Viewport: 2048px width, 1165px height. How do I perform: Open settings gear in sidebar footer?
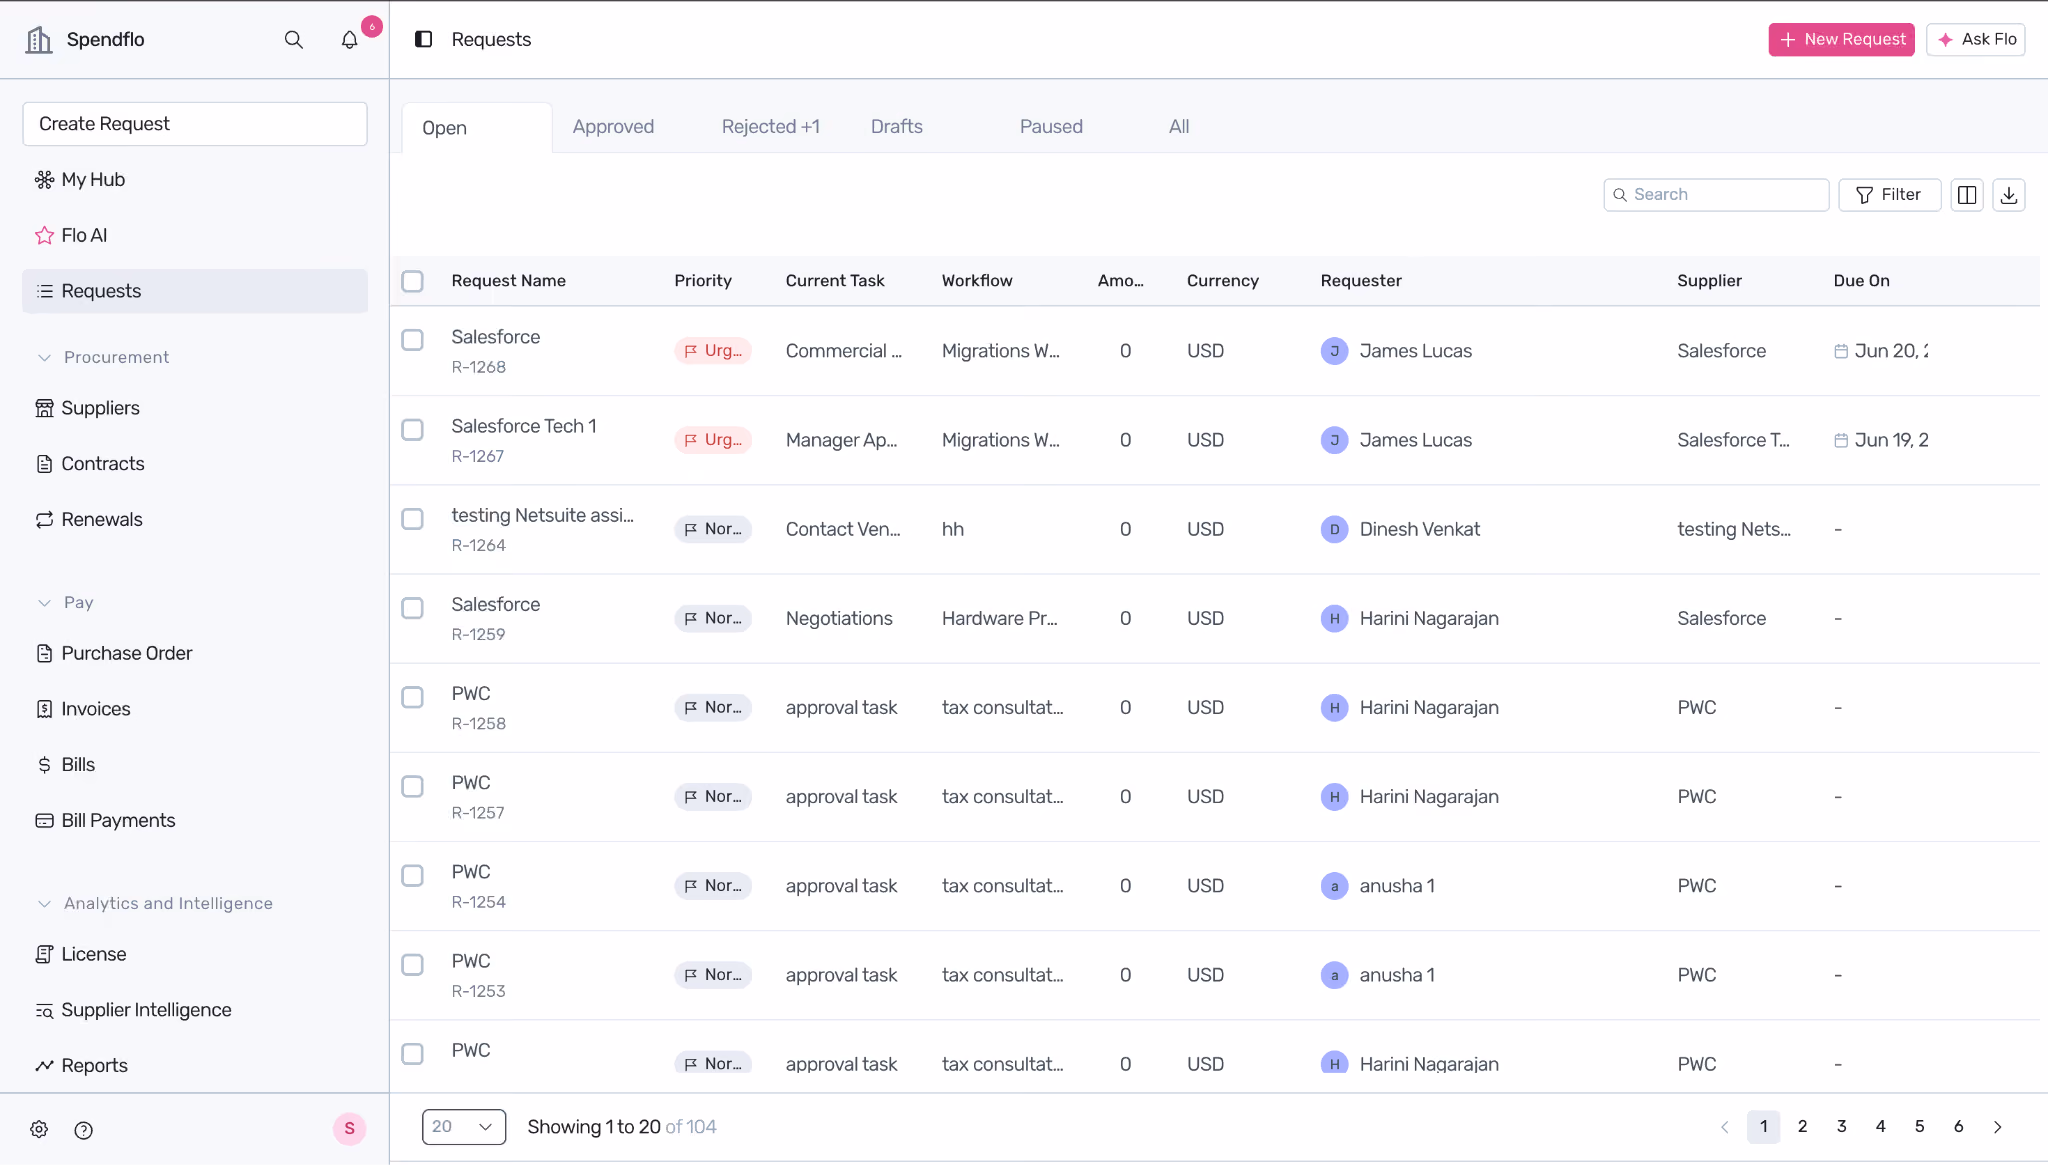point(39,1129)
